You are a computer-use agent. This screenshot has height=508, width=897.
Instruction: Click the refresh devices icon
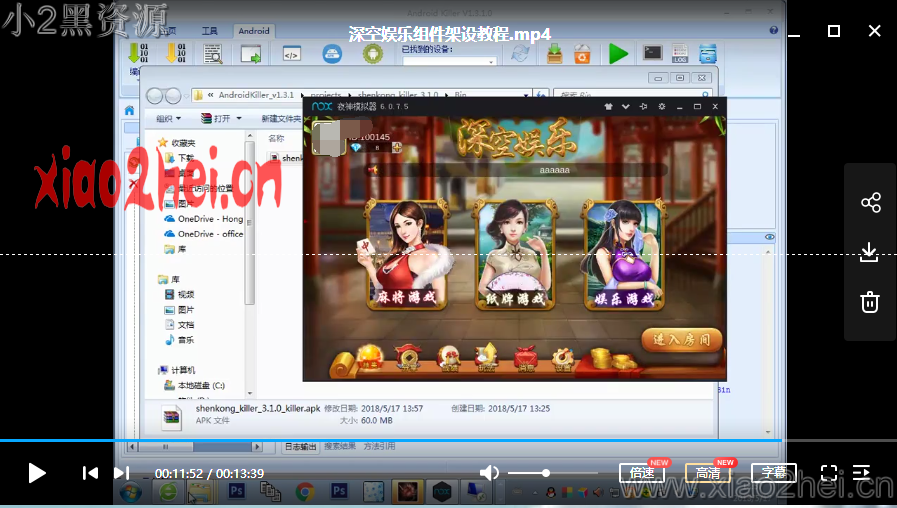click(520, 54)
